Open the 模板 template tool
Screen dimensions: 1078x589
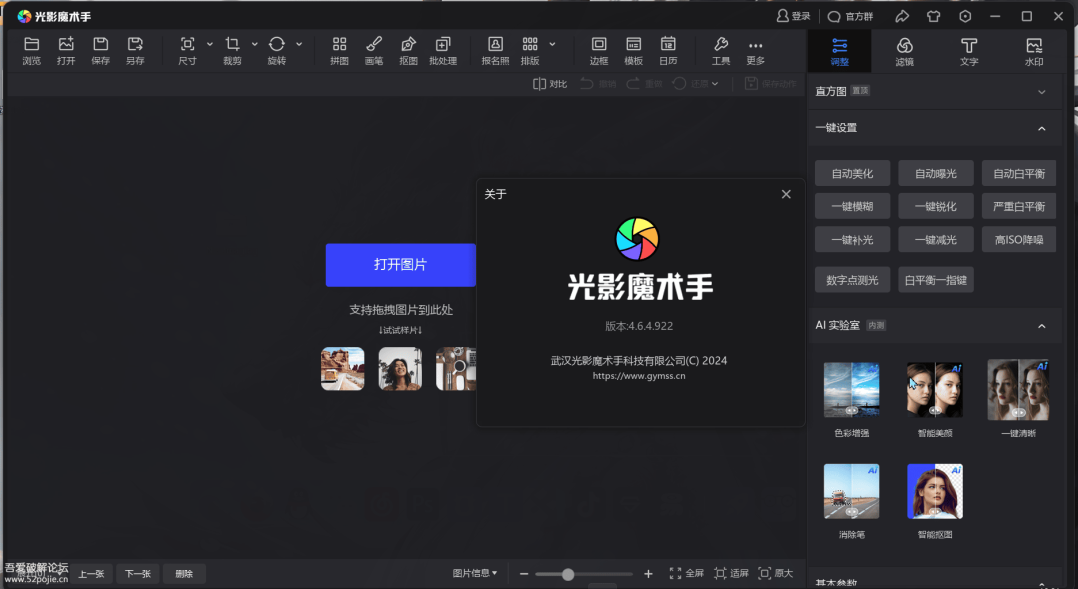pyautogui.click(x=633, y=51)
